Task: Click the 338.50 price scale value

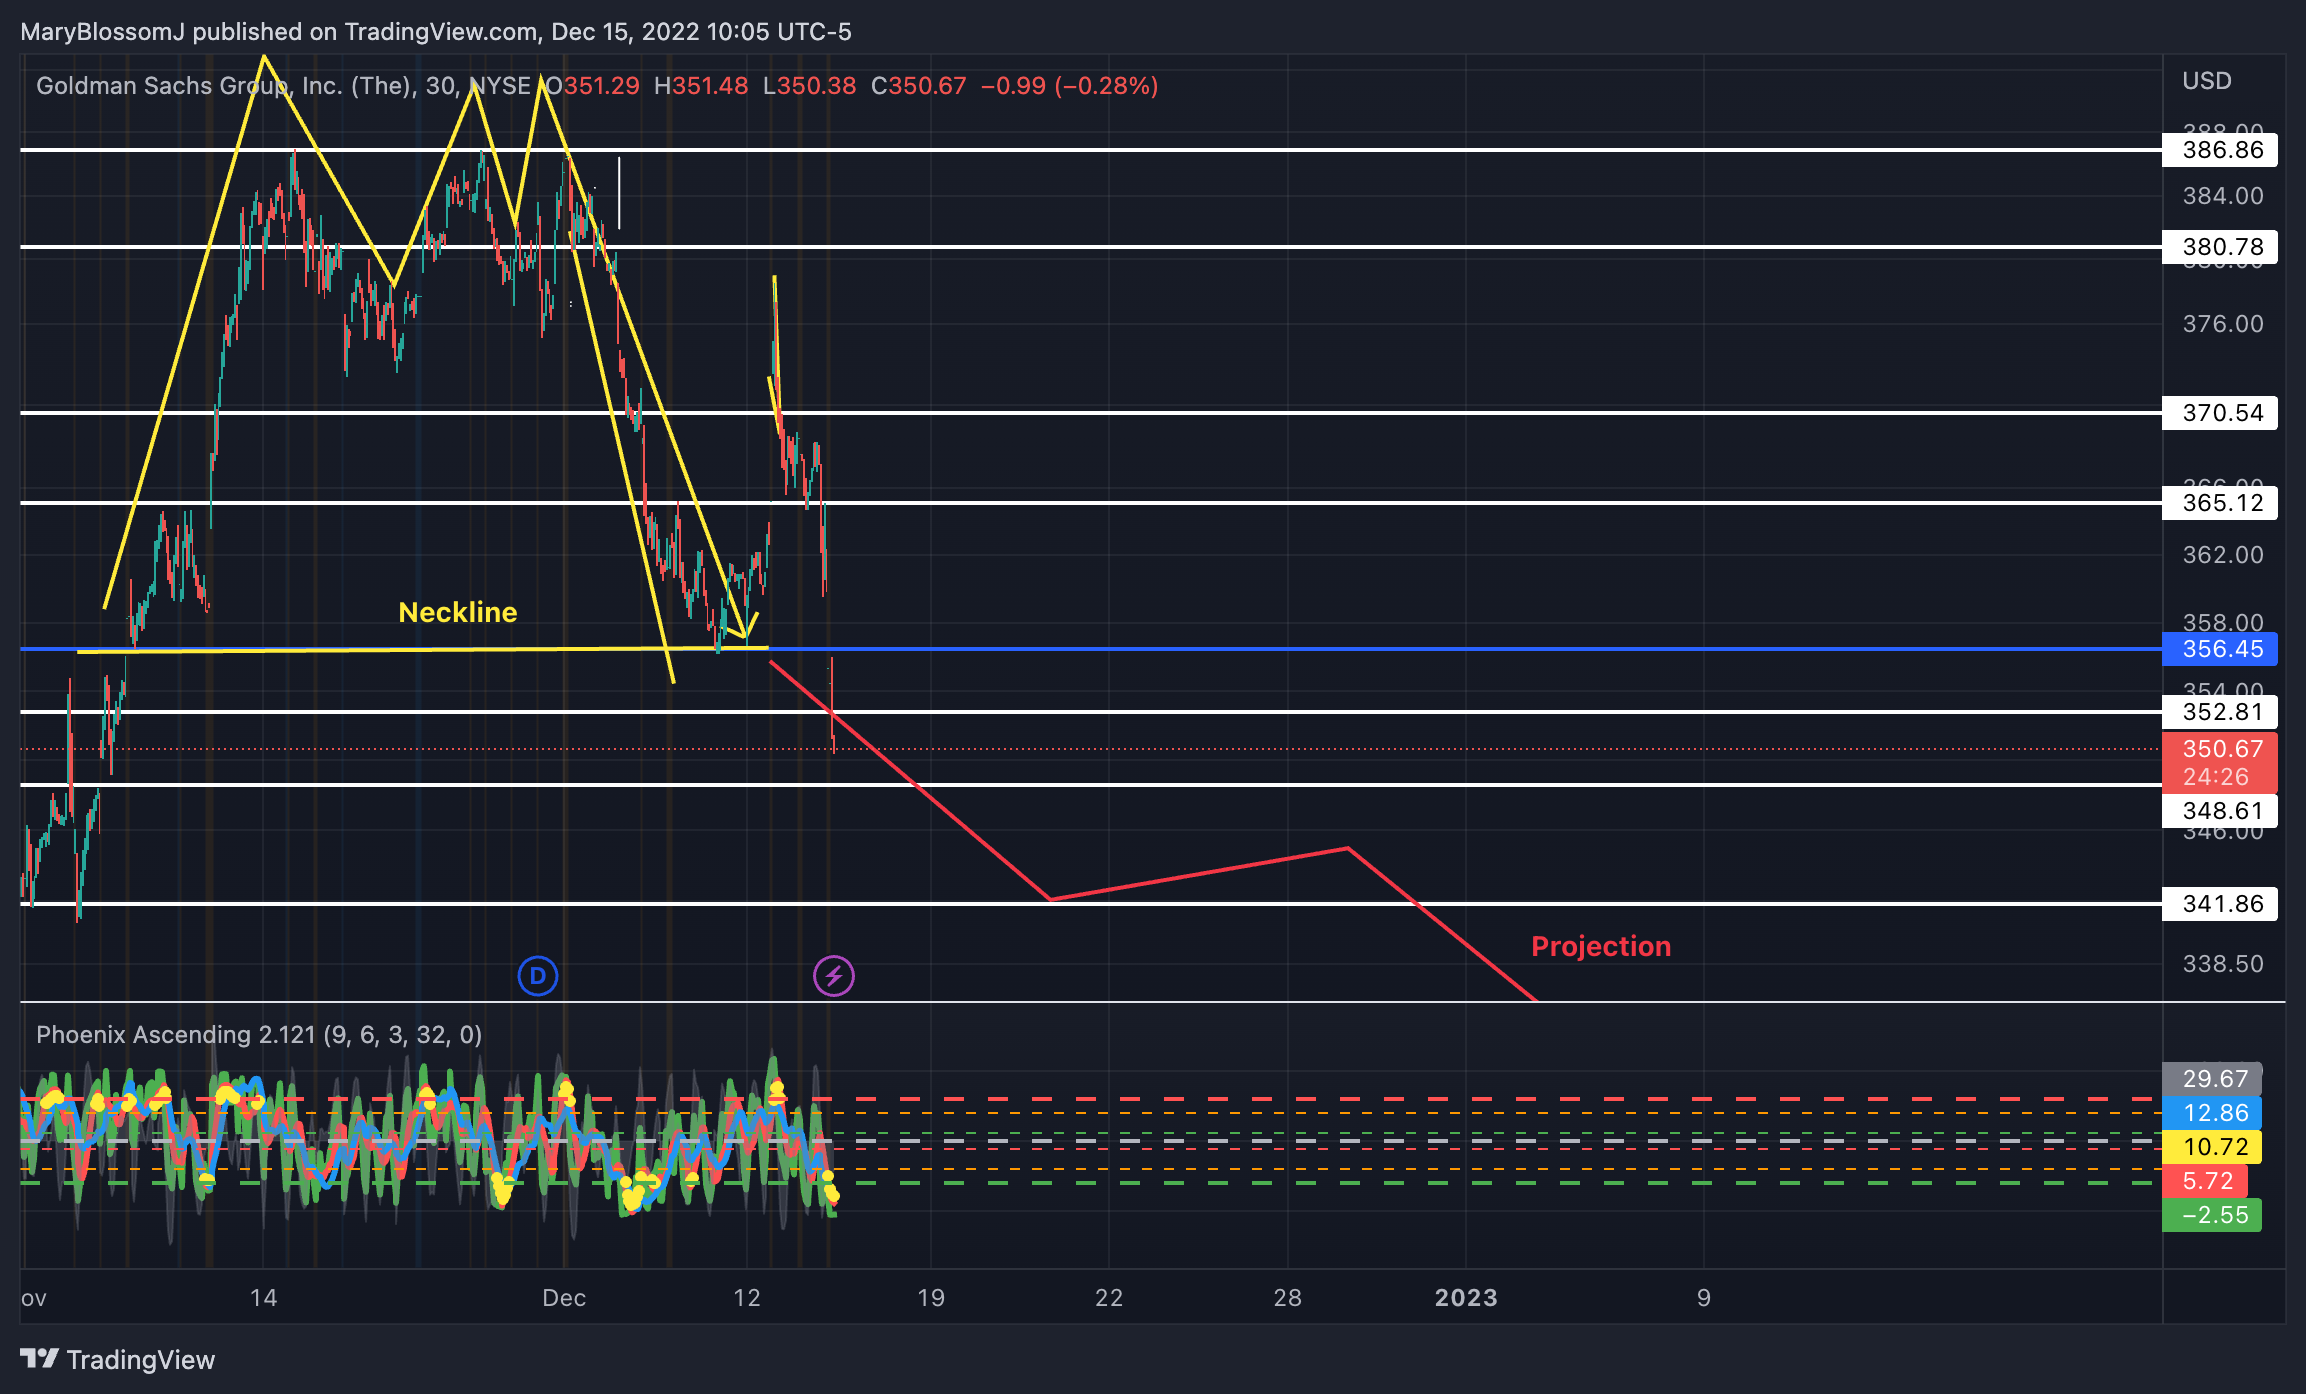Action: [x=2223, y=964]
